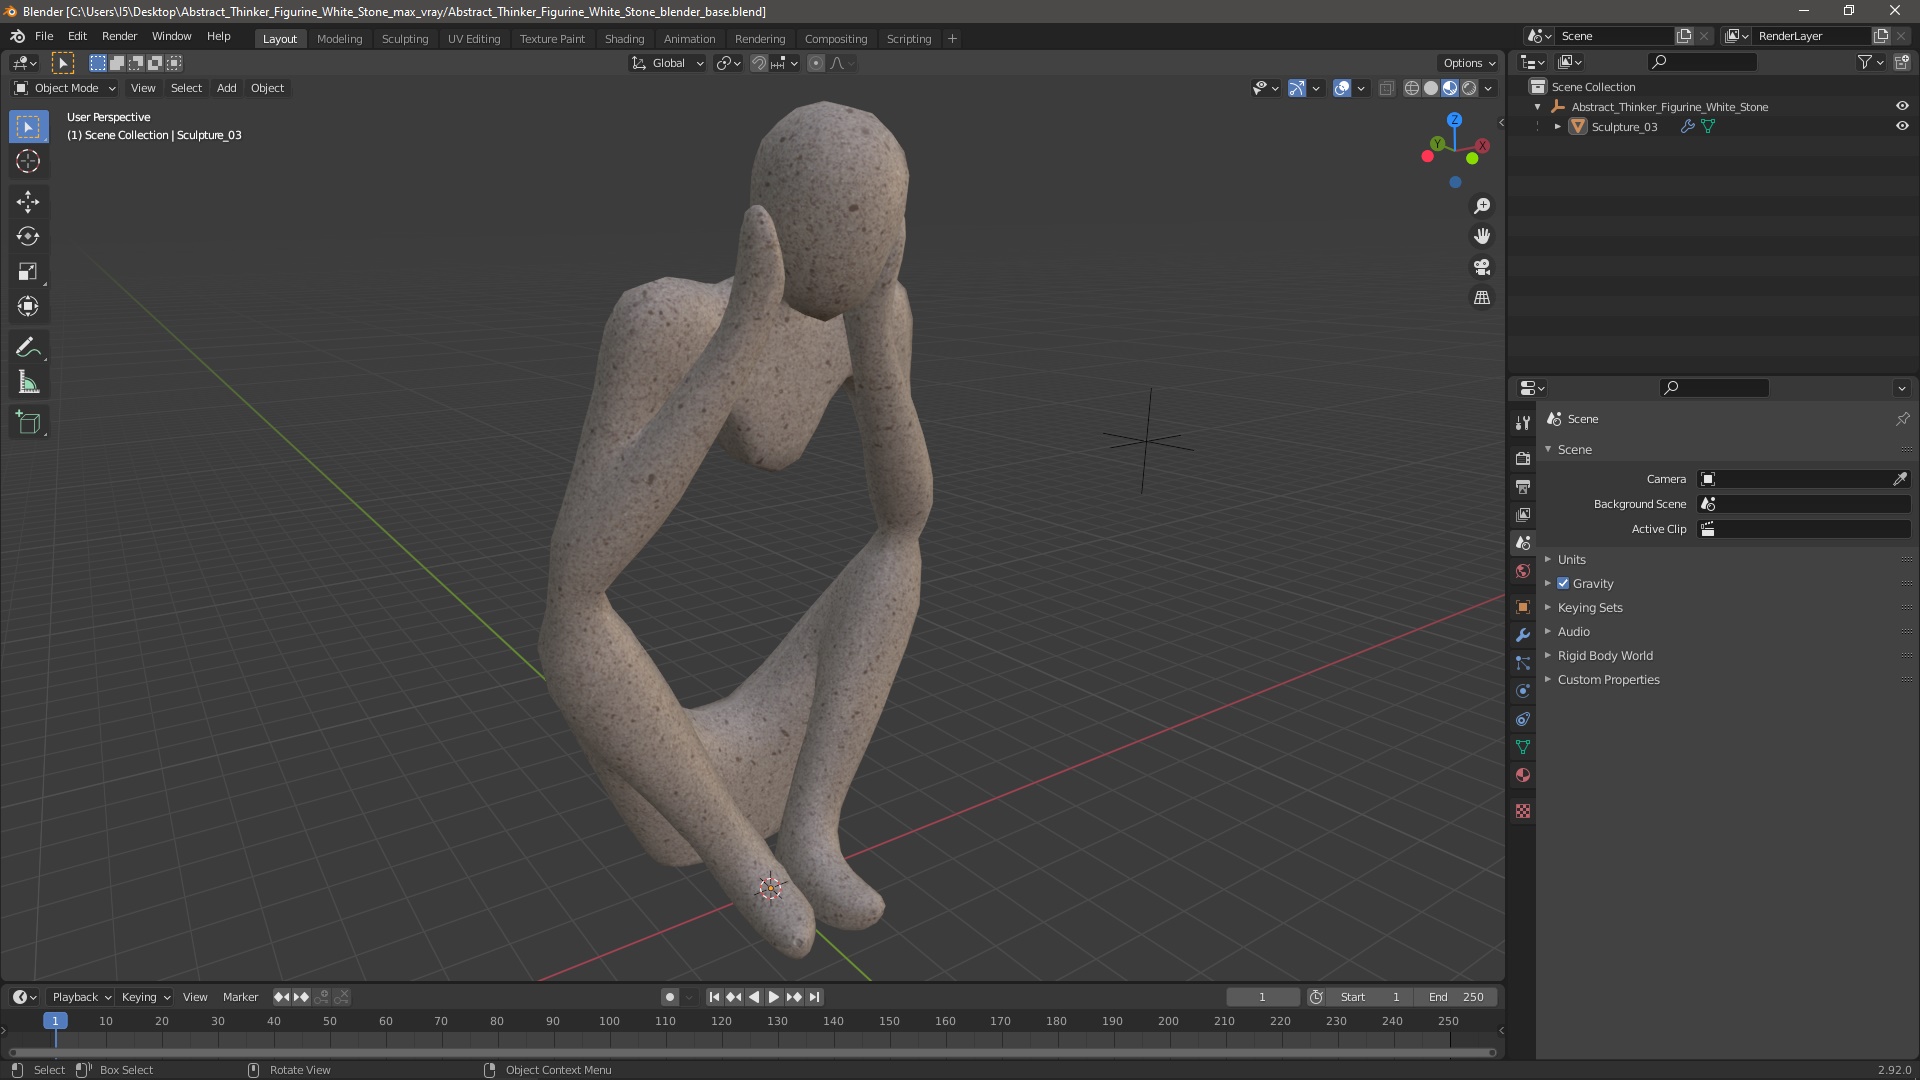Select the Measure tool
1920x1080 pixels.
click(28, 383)
